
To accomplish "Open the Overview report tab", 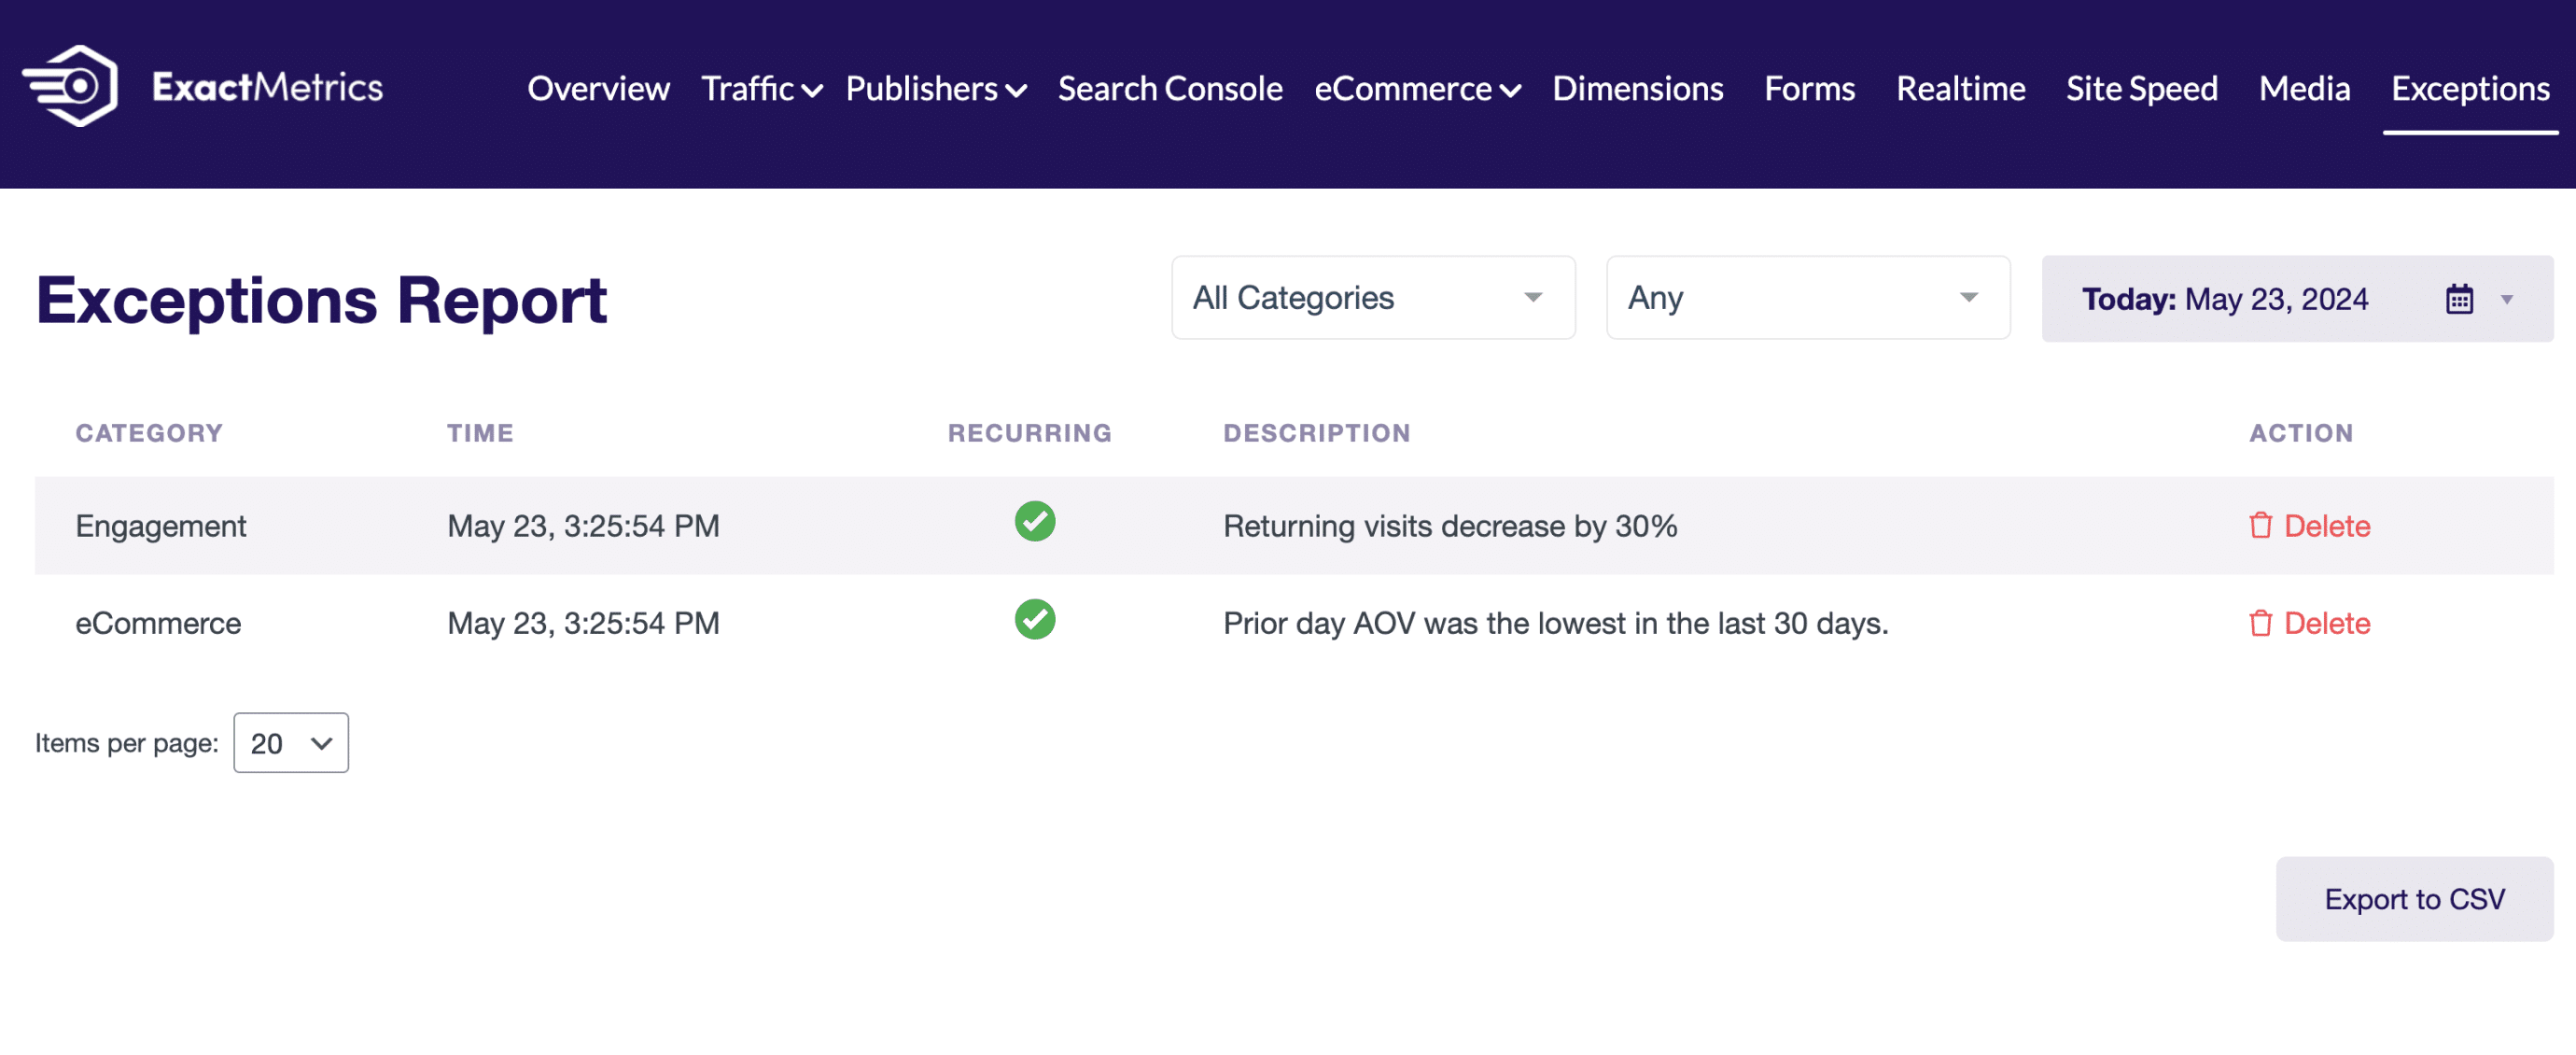I will 598,88.
